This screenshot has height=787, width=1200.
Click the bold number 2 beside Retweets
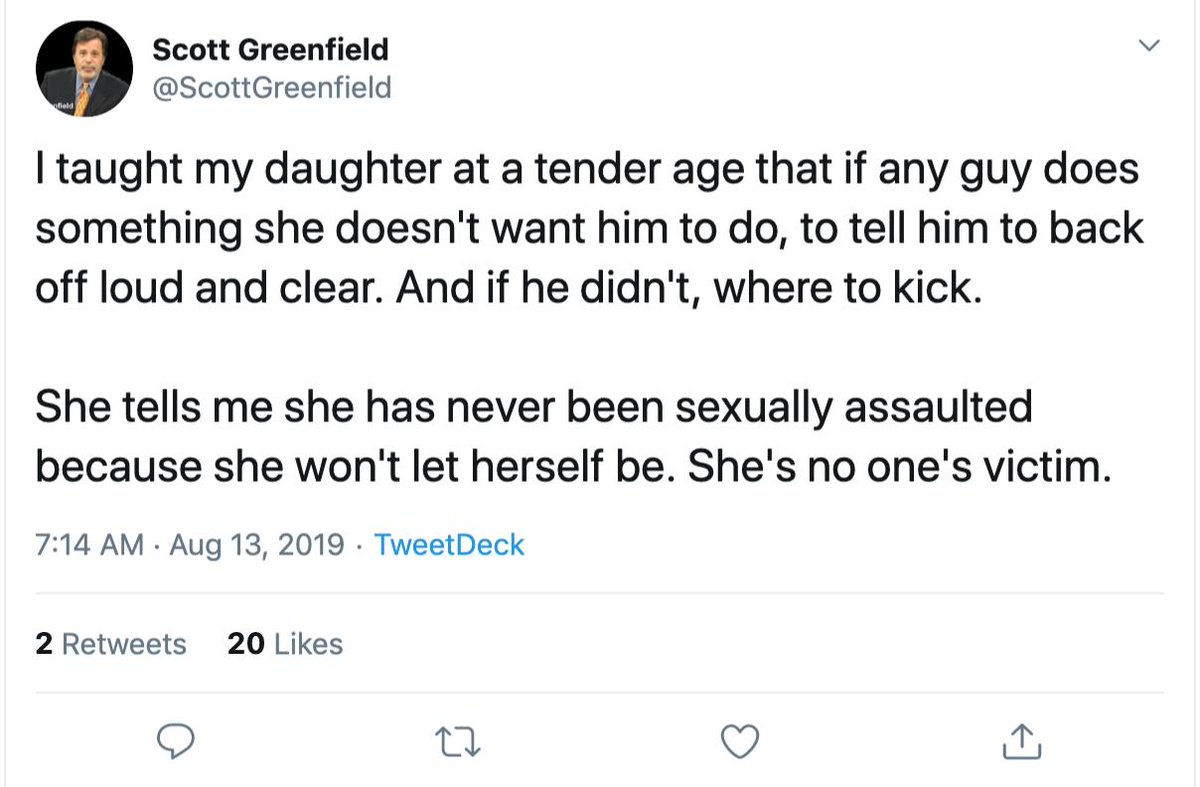(x=44, y=644)
